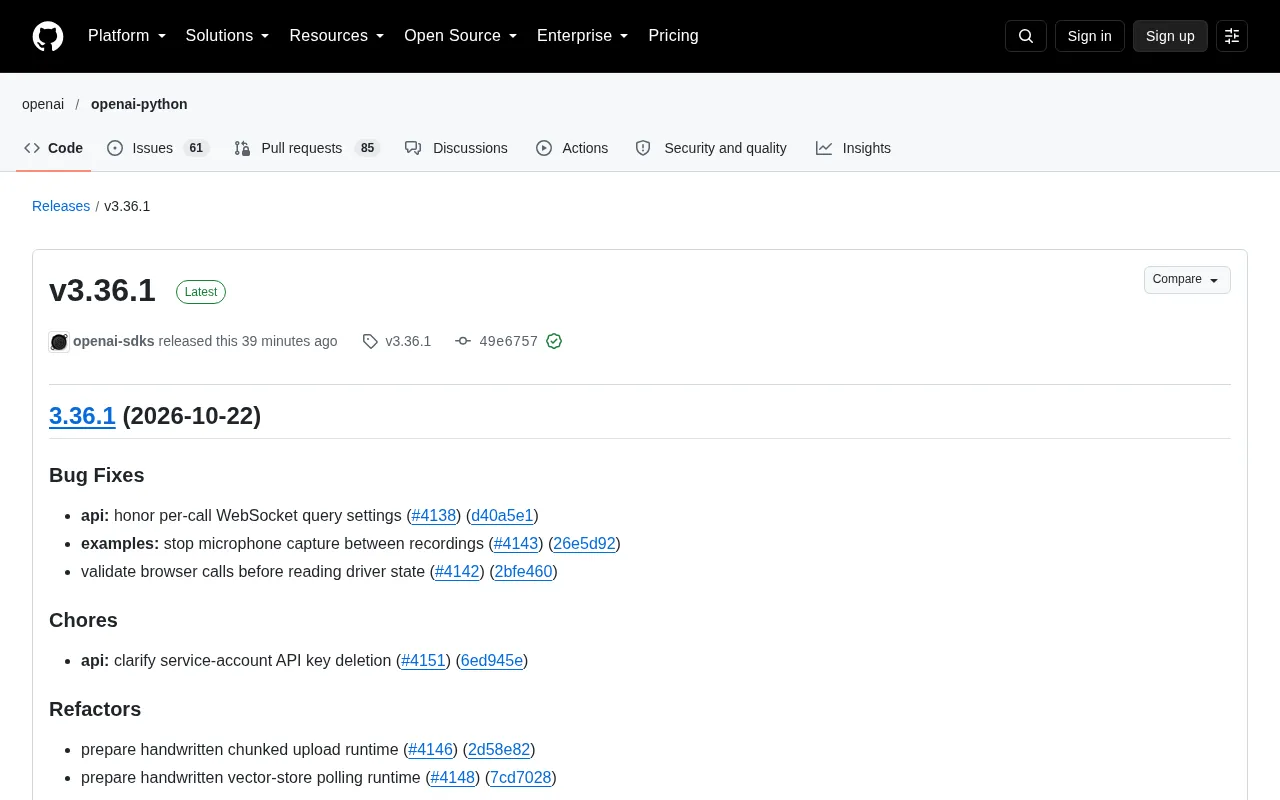Viewport: 1280px width, 800px height.
Task: Open the 3.36.1 changelog heading link
Action: (x=82, y=416)
